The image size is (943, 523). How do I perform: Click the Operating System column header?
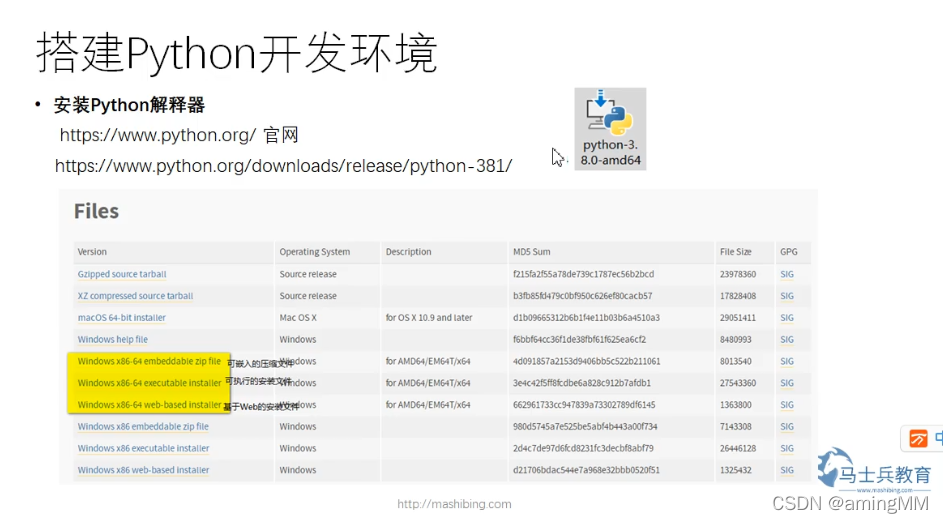pos(315,252)
